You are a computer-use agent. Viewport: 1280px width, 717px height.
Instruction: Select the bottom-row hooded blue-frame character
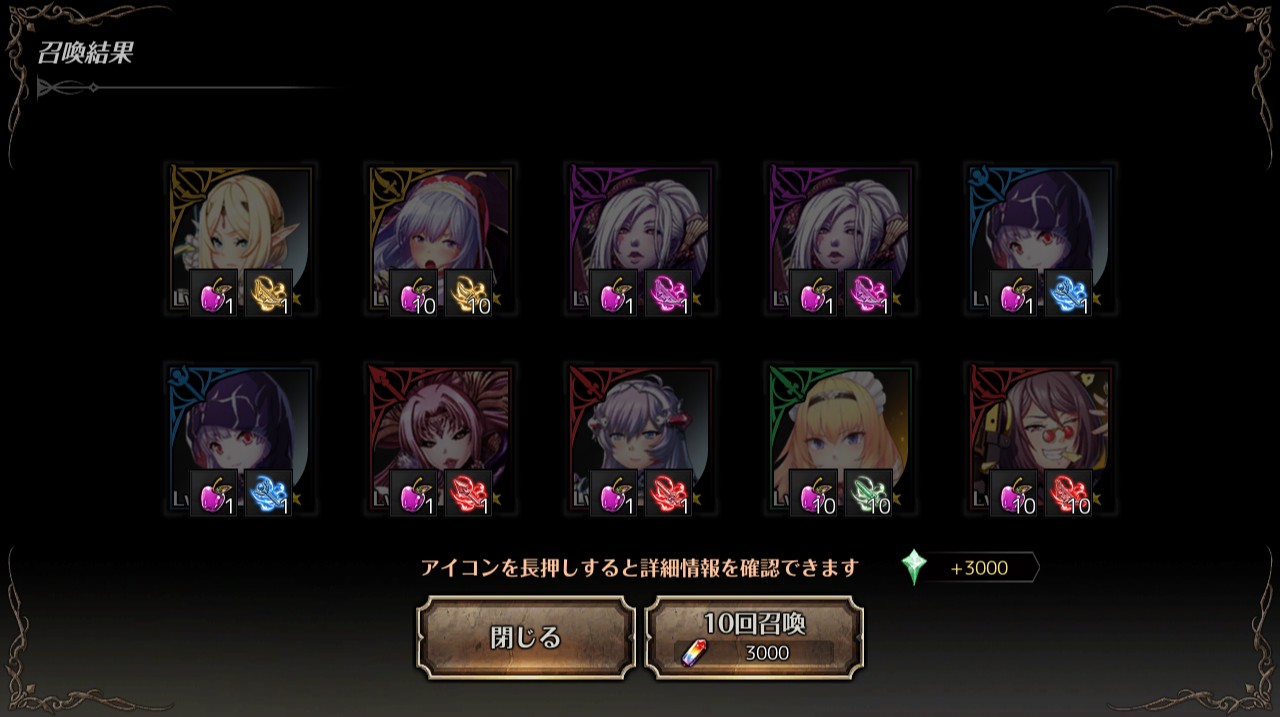pyautogui.click(x=241, y=439)
